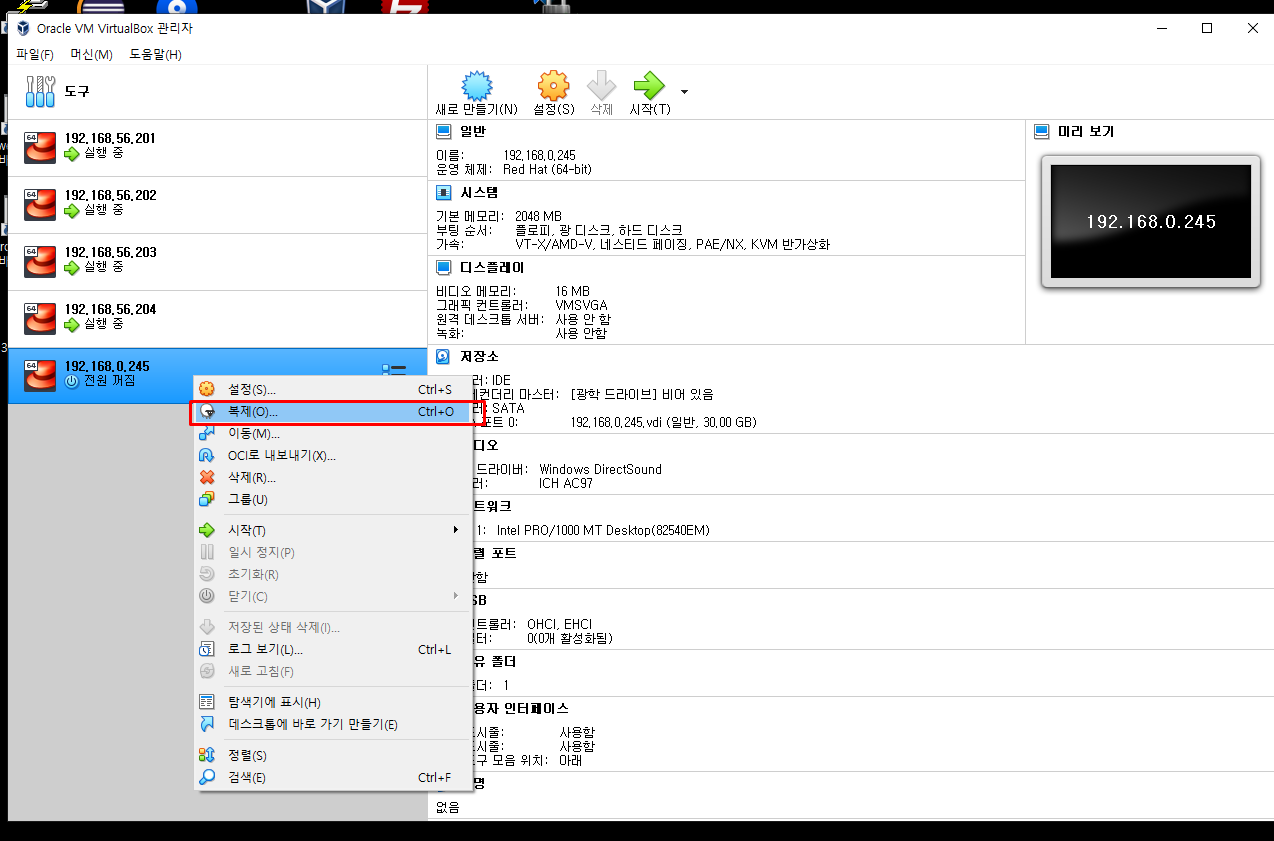Click "Intel PRO/1000 MT Desktop(82540EM)" adapter text

pos(603,530)
